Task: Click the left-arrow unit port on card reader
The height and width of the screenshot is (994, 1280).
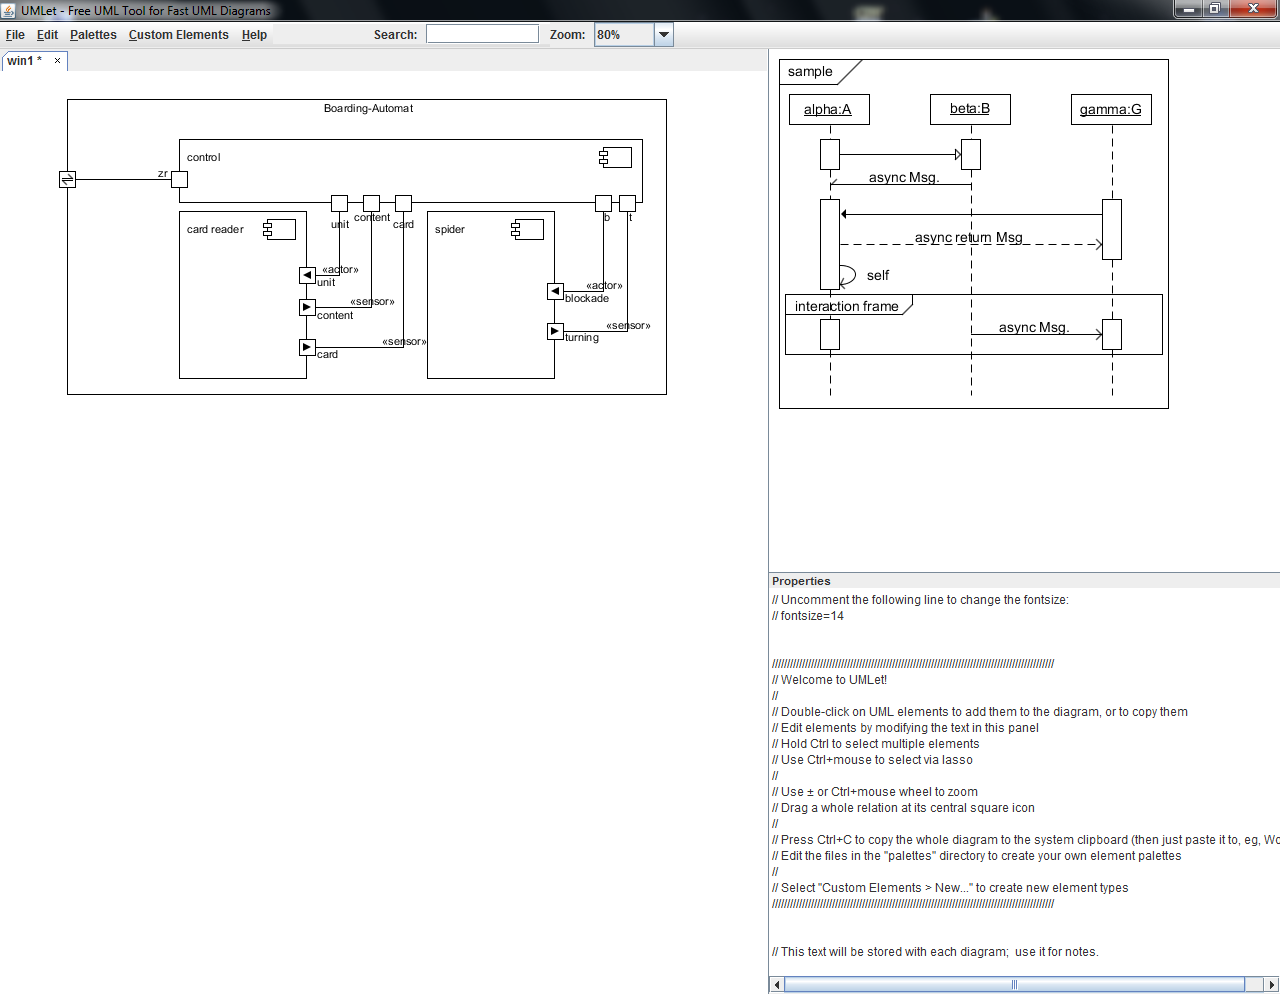Action: tap(307, 275)
